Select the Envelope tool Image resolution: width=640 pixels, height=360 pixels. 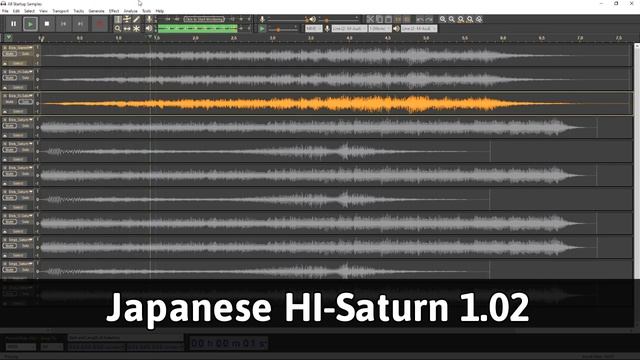[127, 19]
